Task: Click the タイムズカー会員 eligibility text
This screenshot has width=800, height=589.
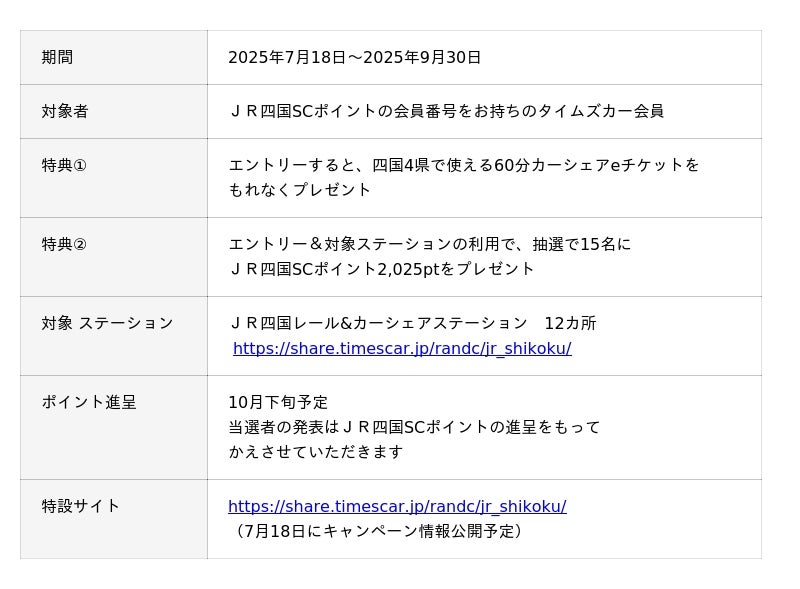Action: tap(446, 112)
